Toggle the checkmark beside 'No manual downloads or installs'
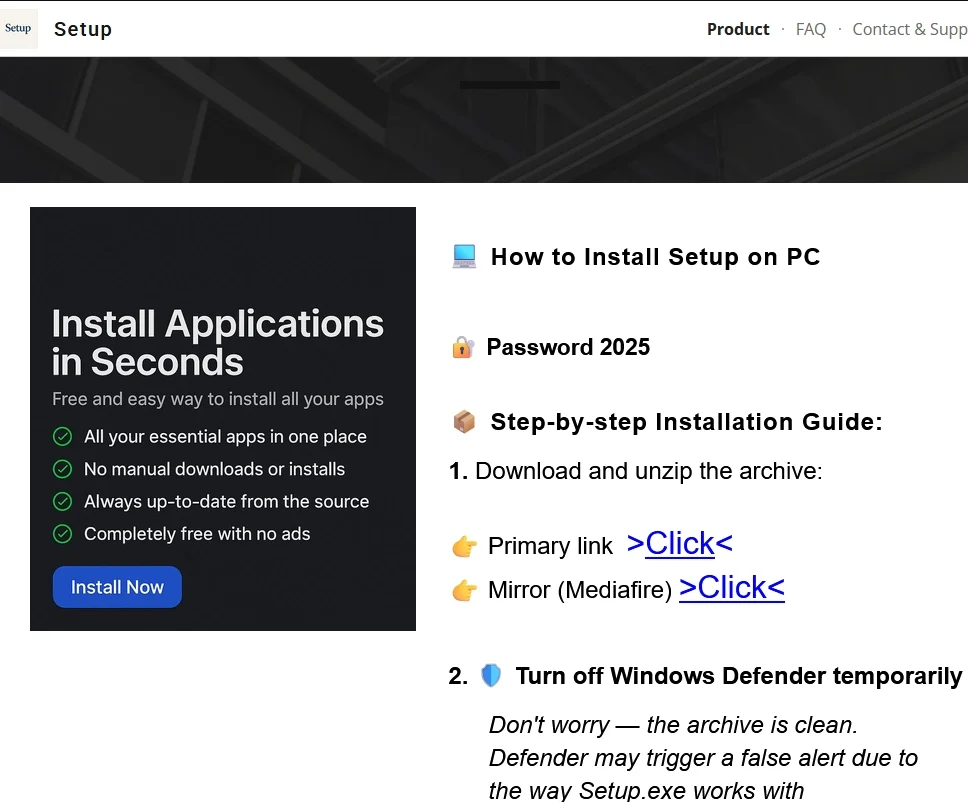Image resolution: width=968 pixels, height=802 pixels. 62,469
